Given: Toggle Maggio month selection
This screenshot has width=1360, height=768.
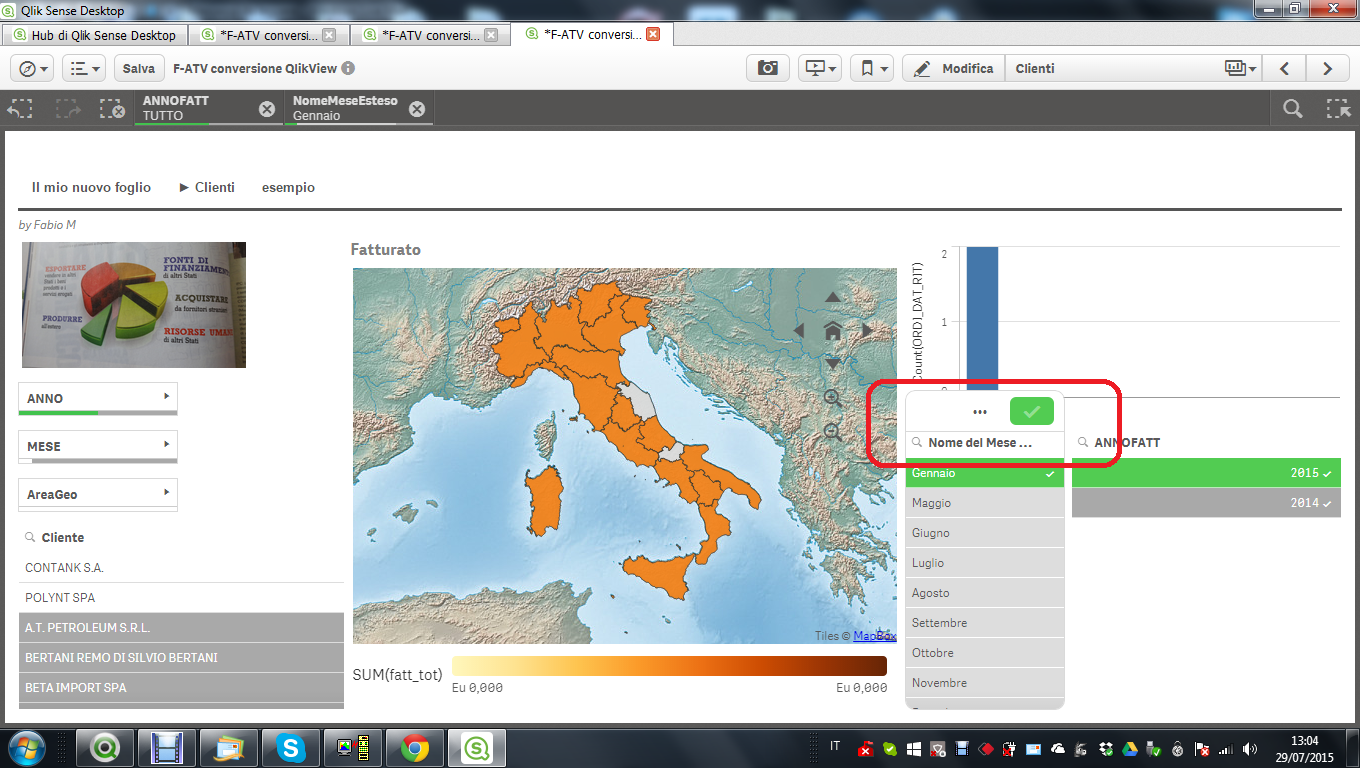Looking at the screenshot, I should click(x=985, y=503).
